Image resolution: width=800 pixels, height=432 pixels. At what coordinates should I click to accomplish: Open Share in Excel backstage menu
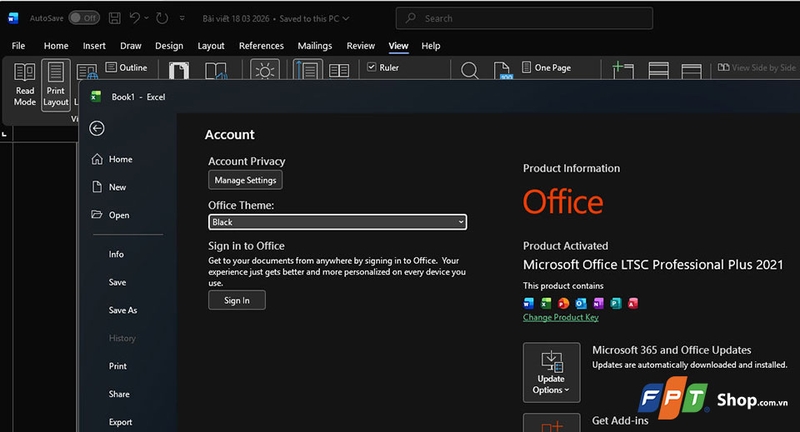click(119, 394)
